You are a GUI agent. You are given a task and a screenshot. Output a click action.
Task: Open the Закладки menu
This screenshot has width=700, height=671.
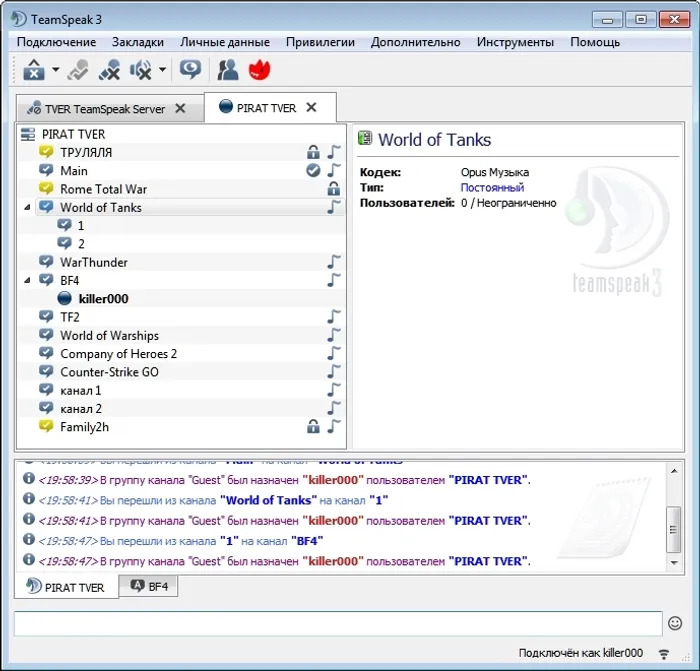[x=138, y=42]
